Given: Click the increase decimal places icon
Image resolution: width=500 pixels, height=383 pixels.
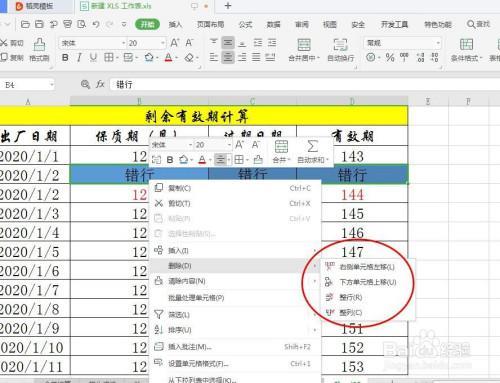Looking at the screenshot, I should click(421, 57).
